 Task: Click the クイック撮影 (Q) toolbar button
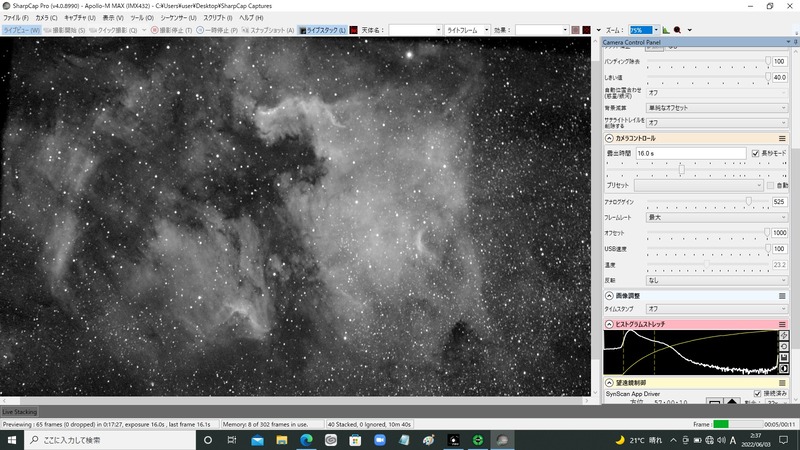(113, 30)
